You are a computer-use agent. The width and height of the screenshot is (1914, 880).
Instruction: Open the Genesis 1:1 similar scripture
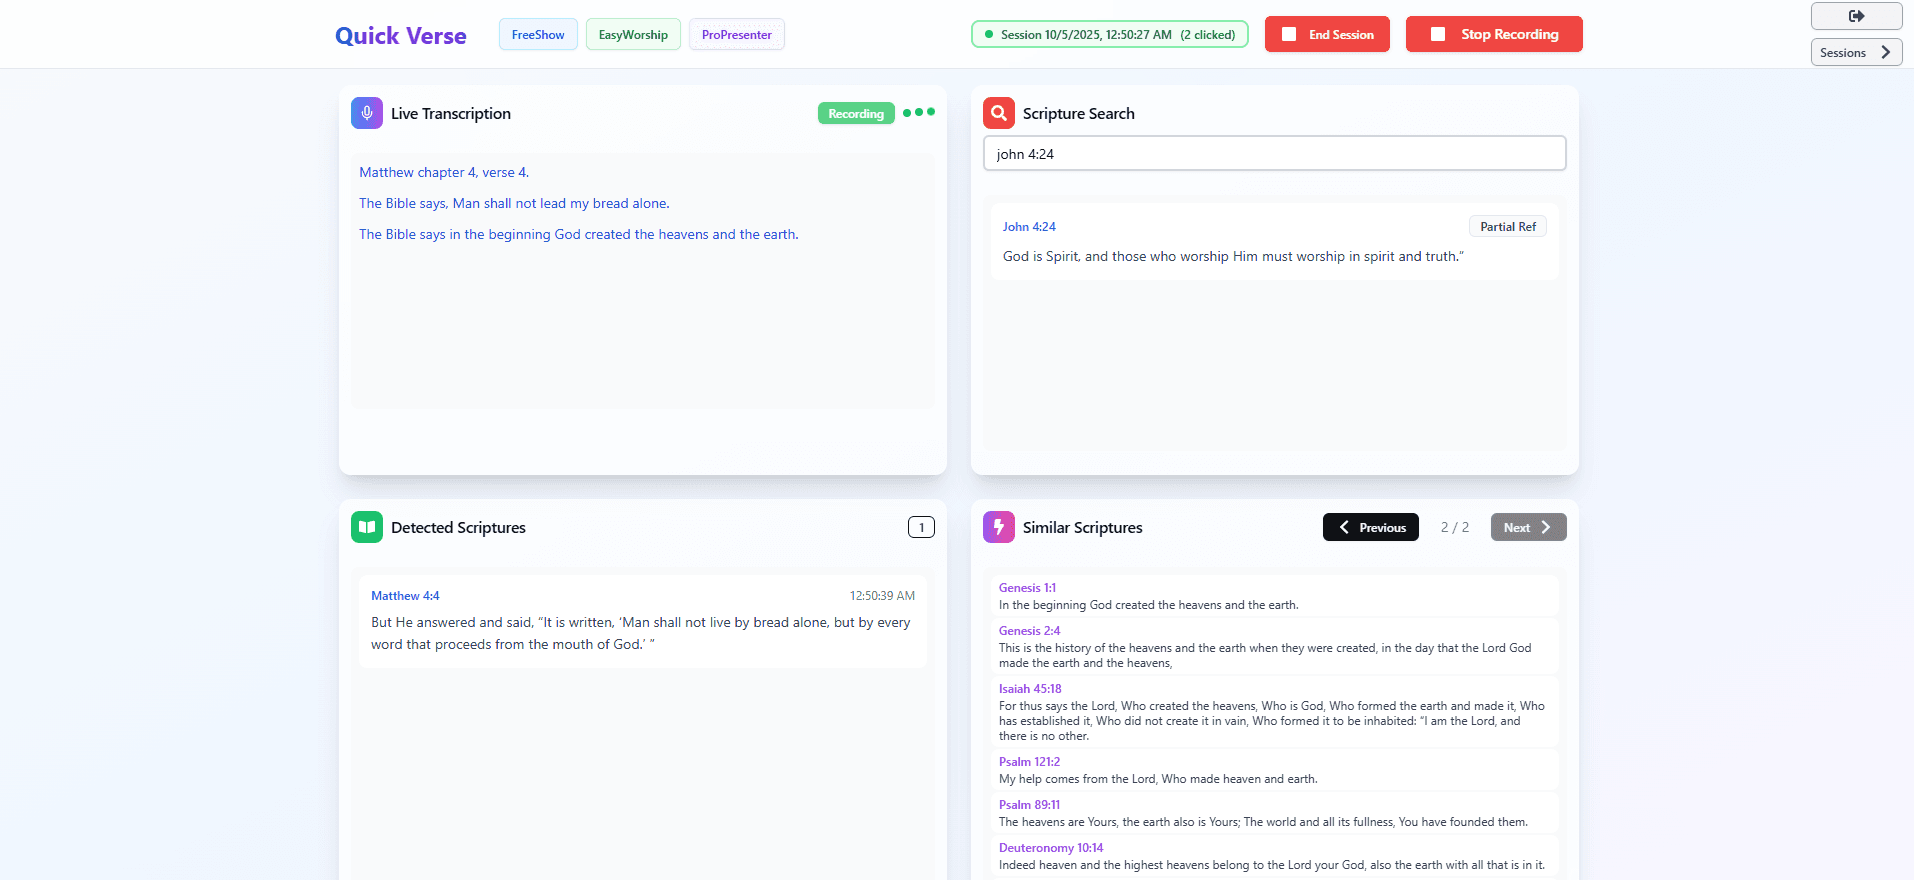pos(1027,588)
